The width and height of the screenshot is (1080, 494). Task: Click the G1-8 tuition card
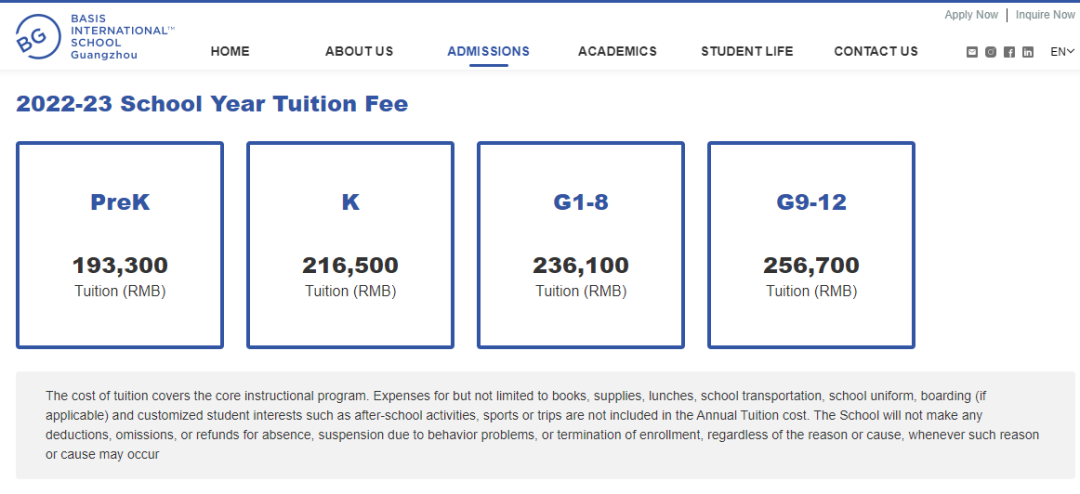[x=581, y=245]
